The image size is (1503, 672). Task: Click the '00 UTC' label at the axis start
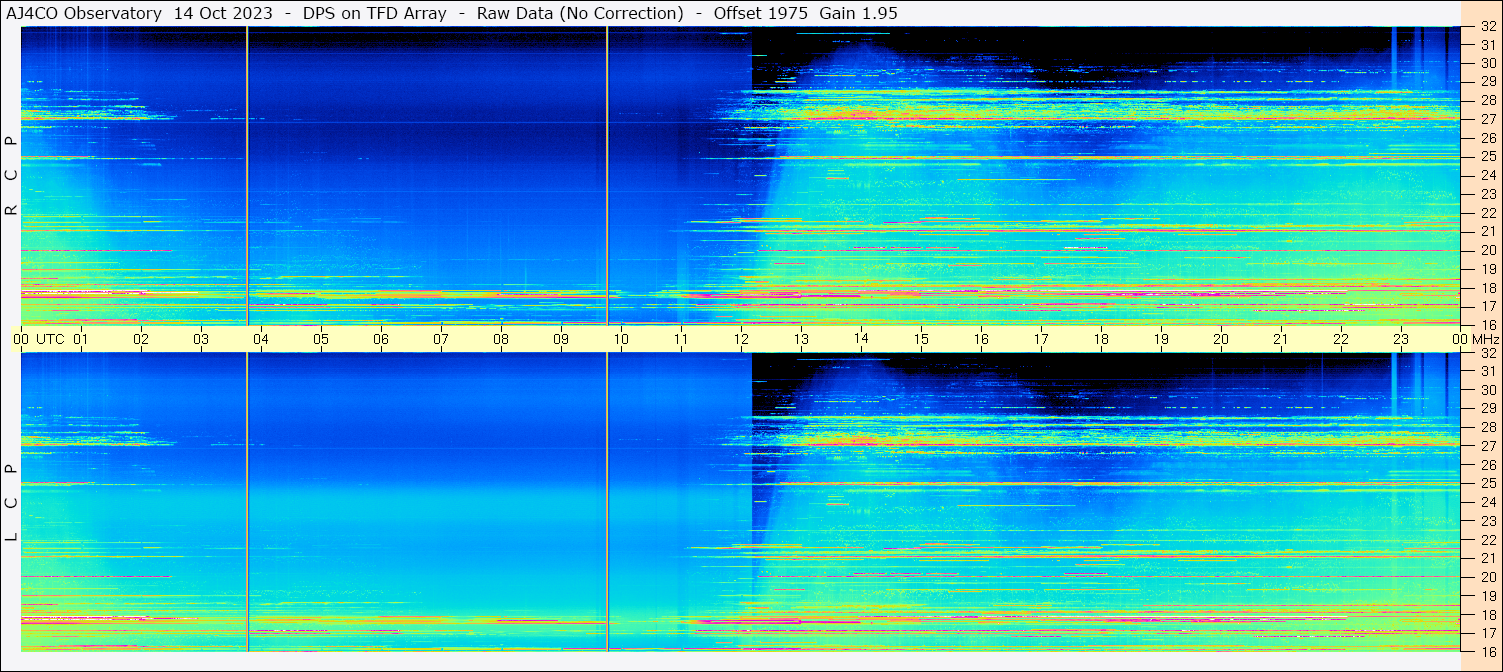40,339
